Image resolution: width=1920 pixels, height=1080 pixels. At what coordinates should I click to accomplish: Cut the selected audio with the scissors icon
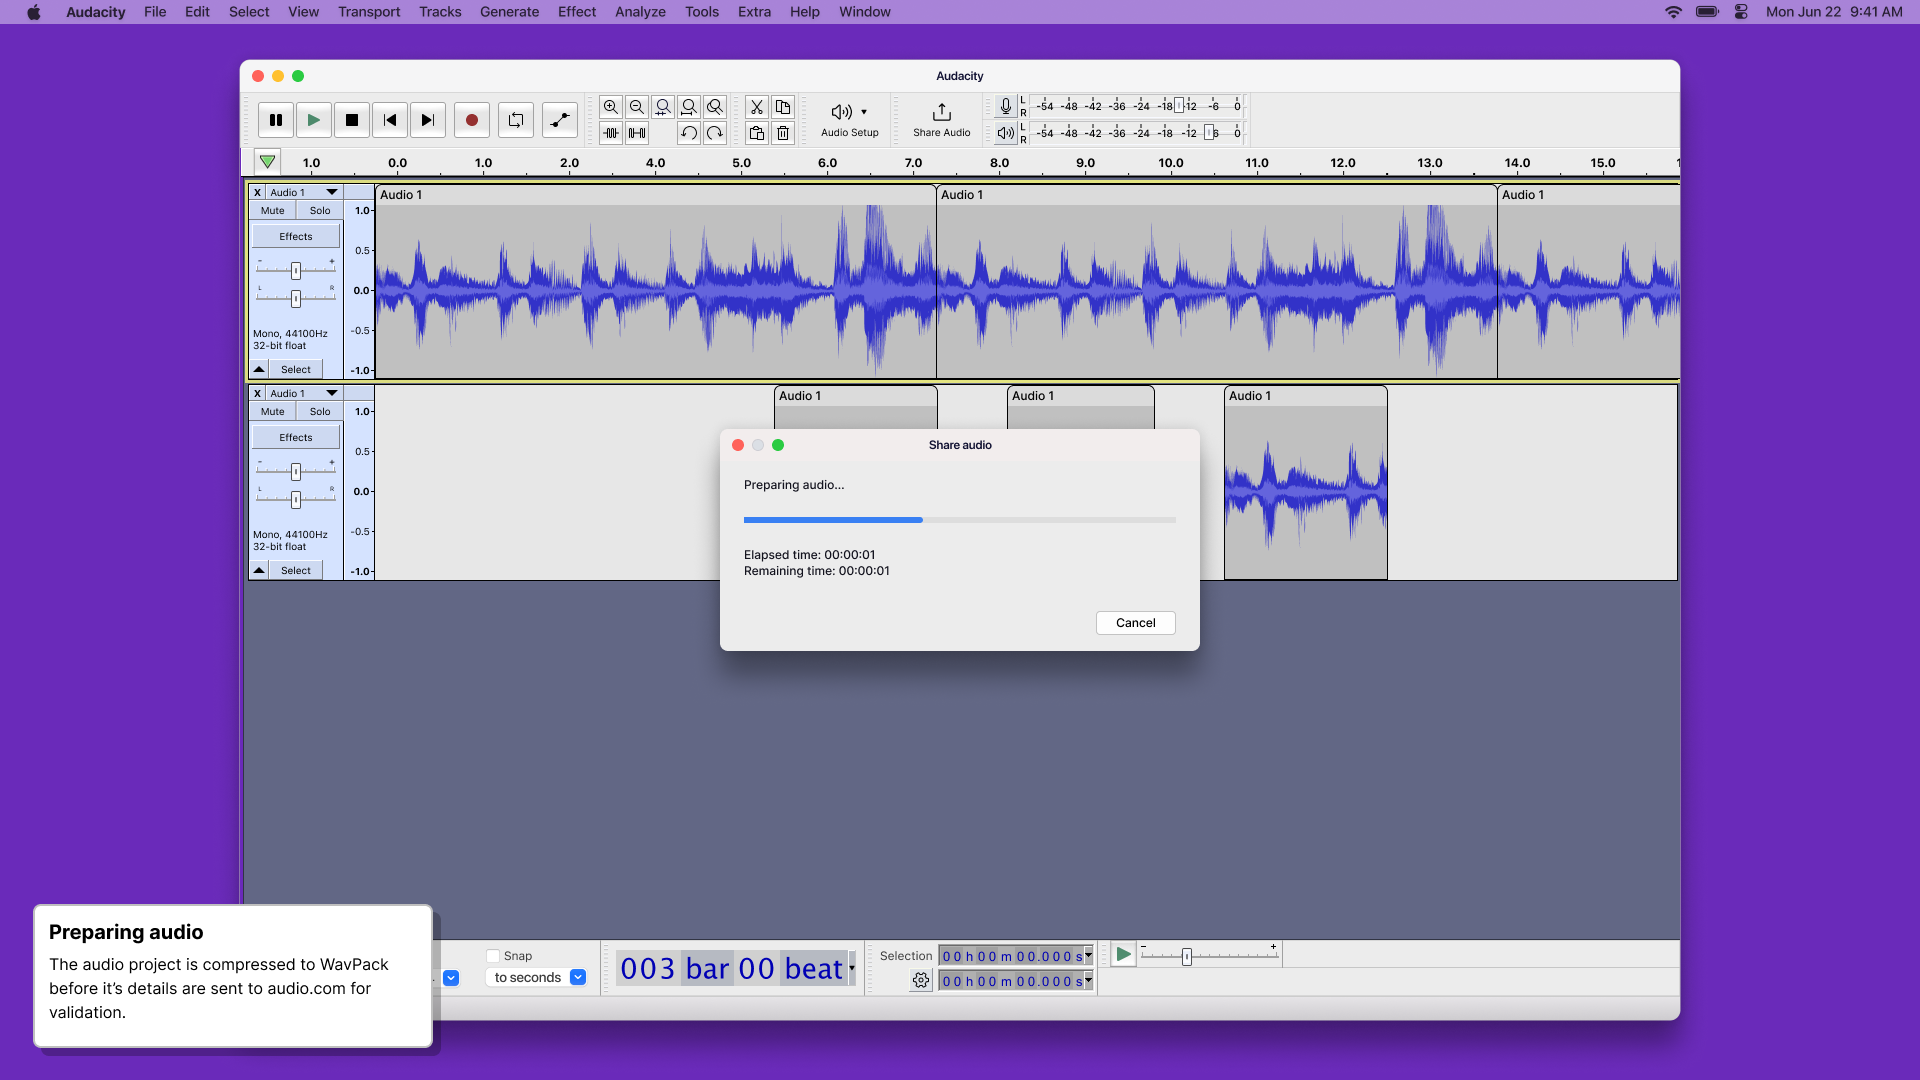pos(757,107)
